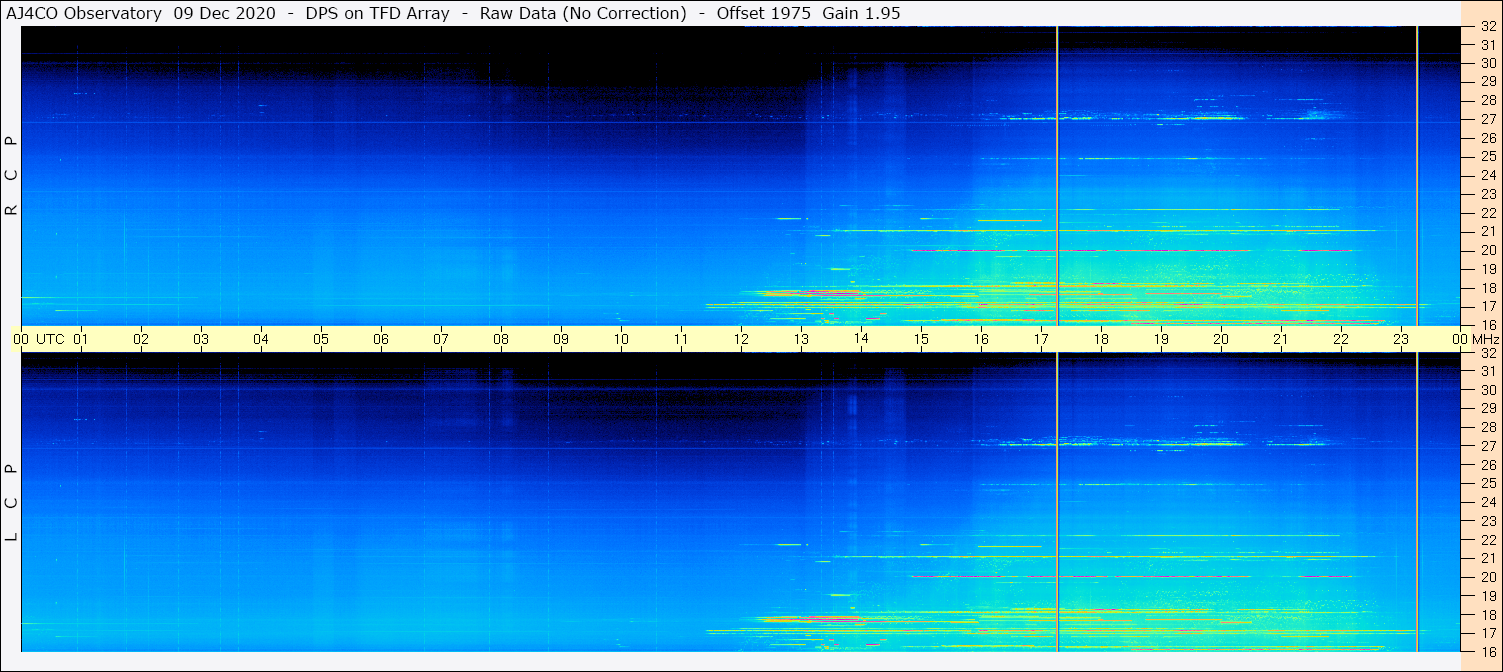This screenshot has height=672, width=1503.
Task: Click the 00 UTC start label on time axis
Action: (38, 339)
